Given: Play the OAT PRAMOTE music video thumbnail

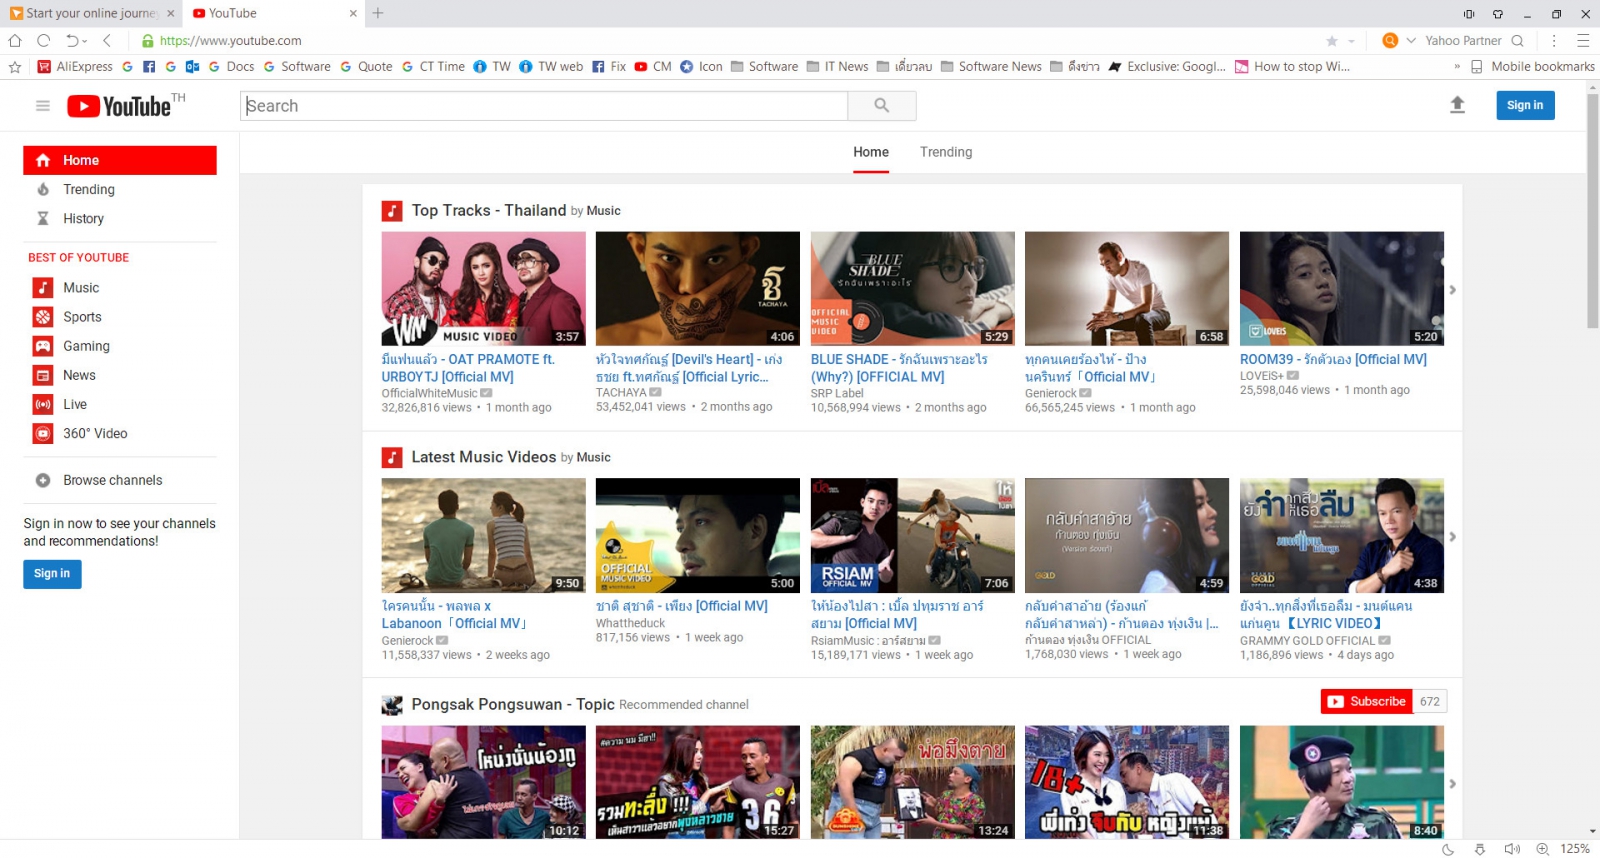Looking at the screenshot, I should [x=484, y=289].
